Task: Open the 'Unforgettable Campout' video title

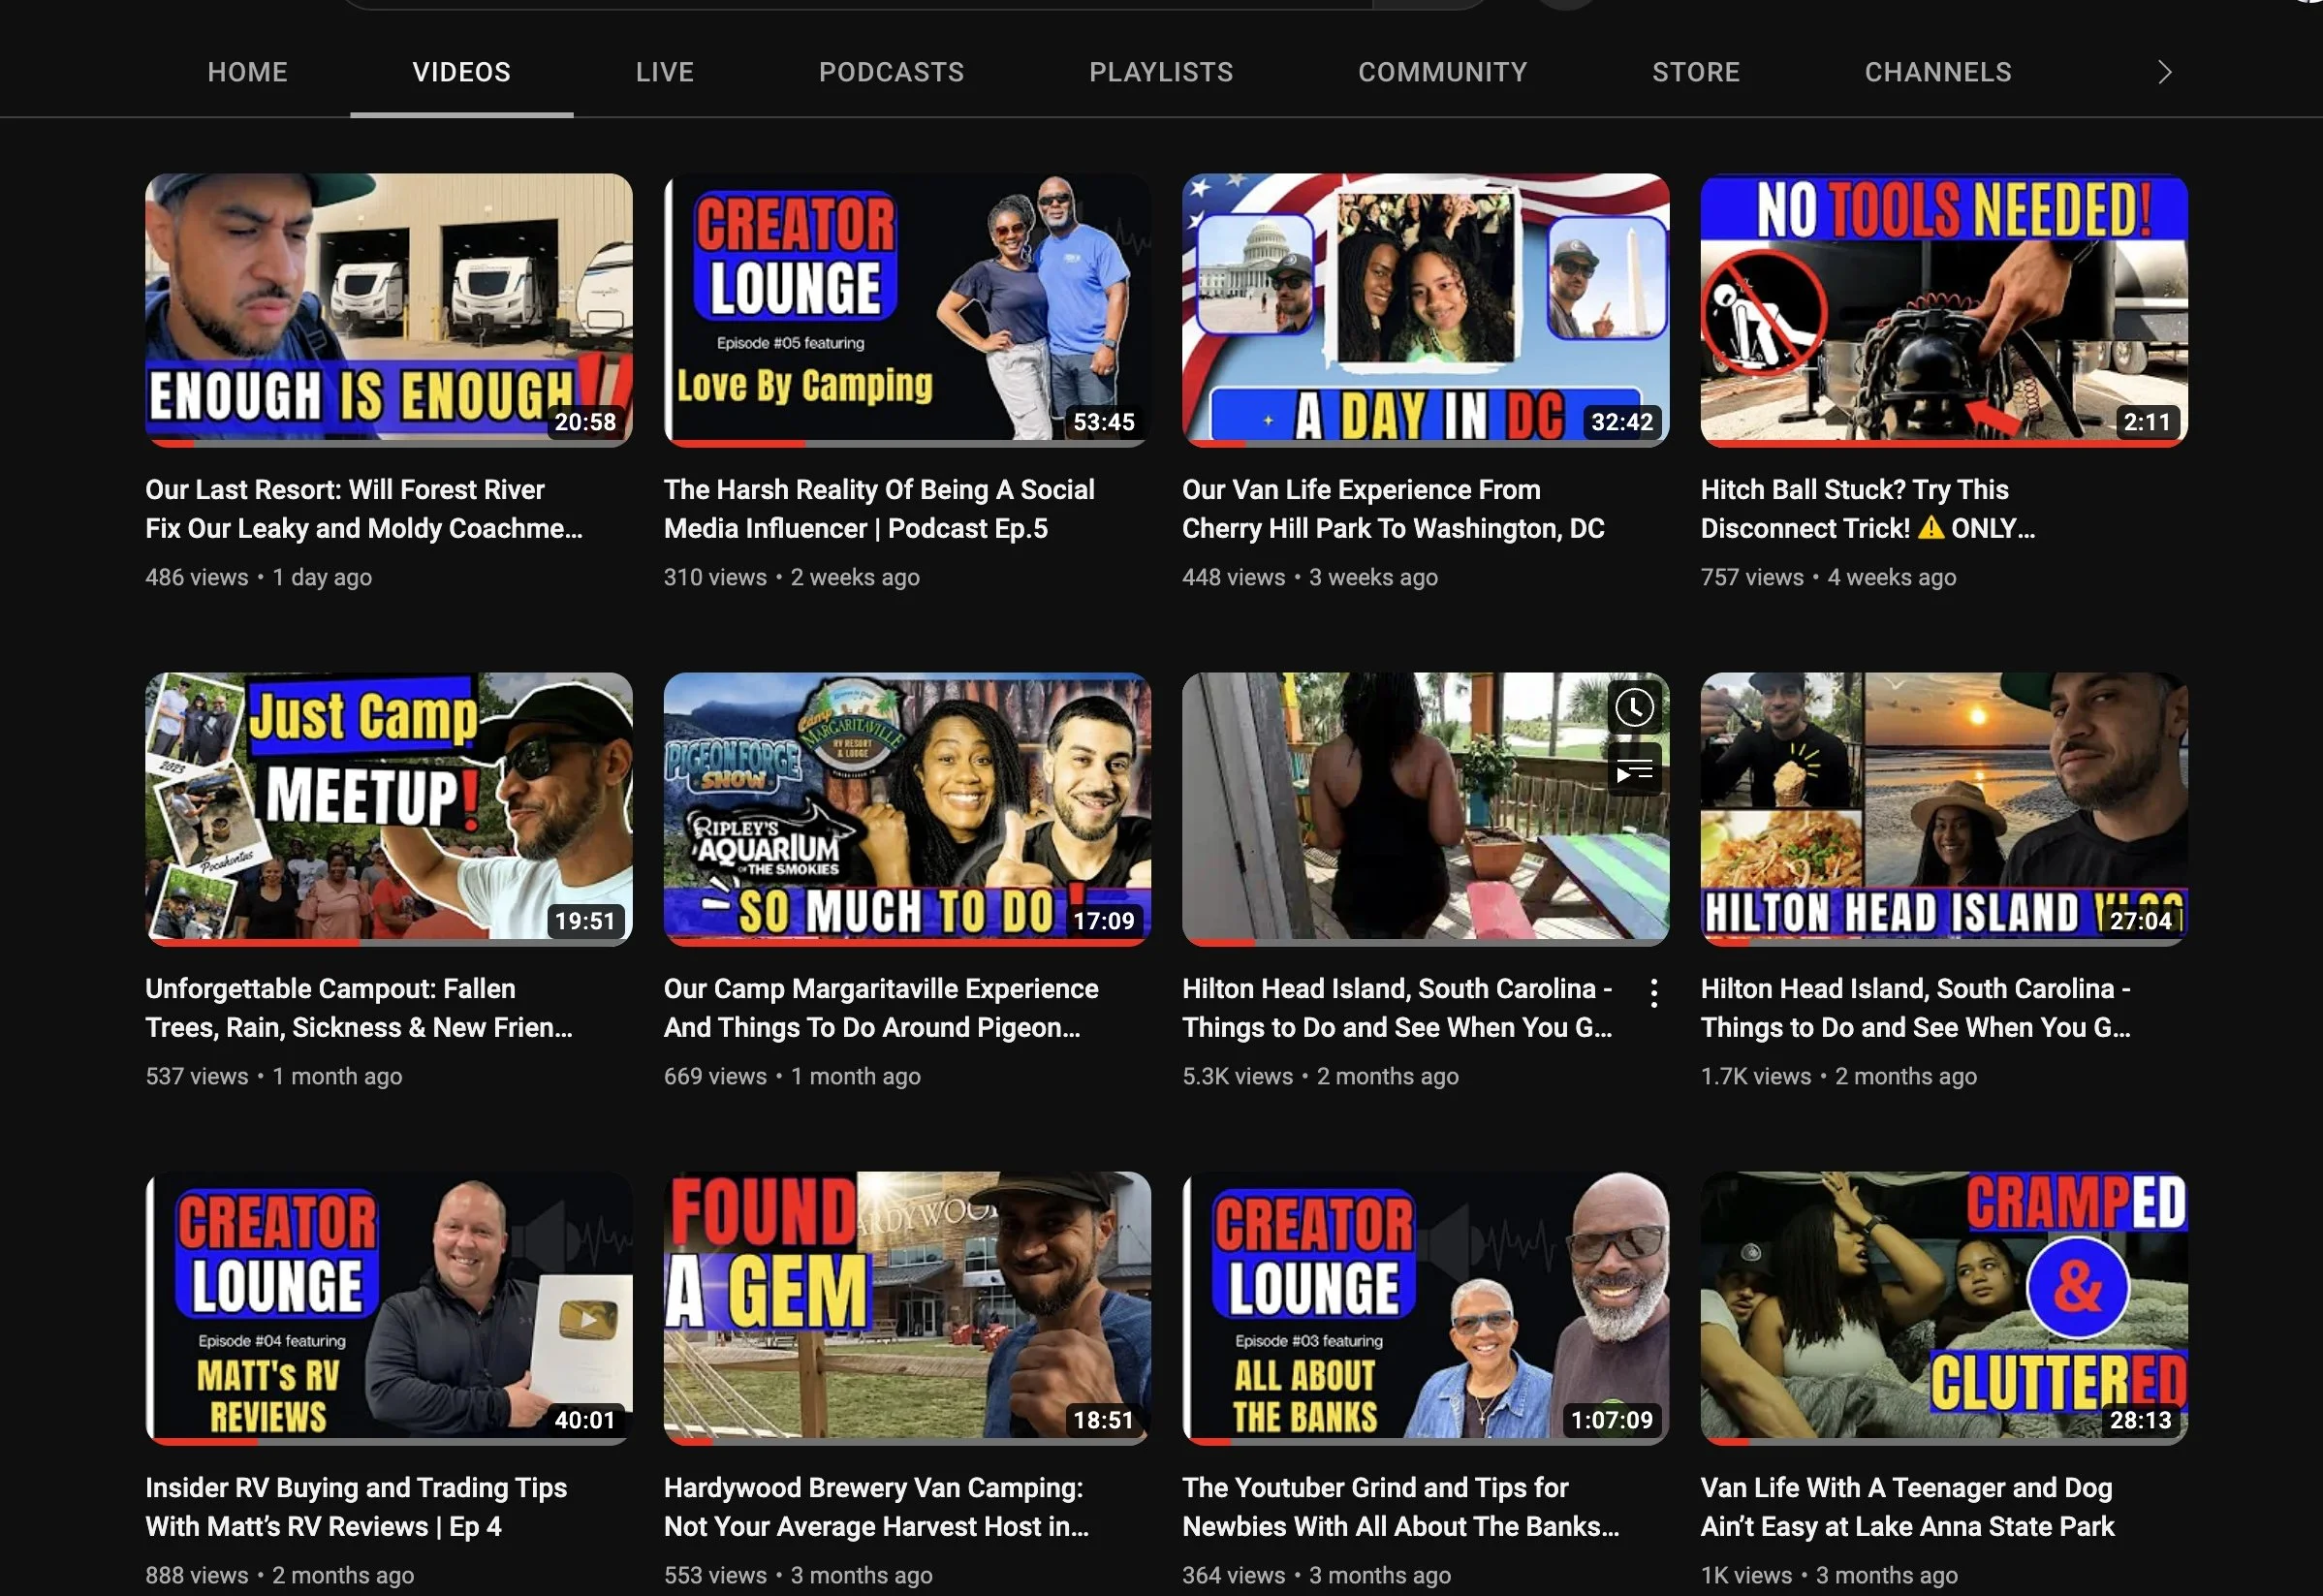Action: (x=360, y=1007)
